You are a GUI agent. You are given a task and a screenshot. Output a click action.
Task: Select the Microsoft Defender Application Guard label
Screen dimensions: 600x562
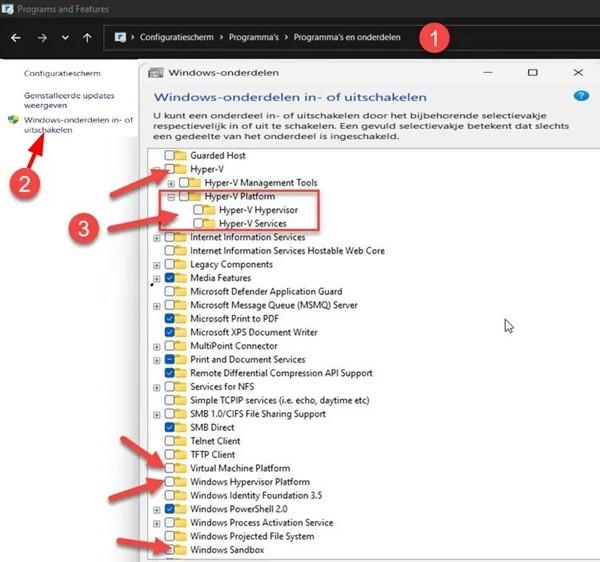266,291
